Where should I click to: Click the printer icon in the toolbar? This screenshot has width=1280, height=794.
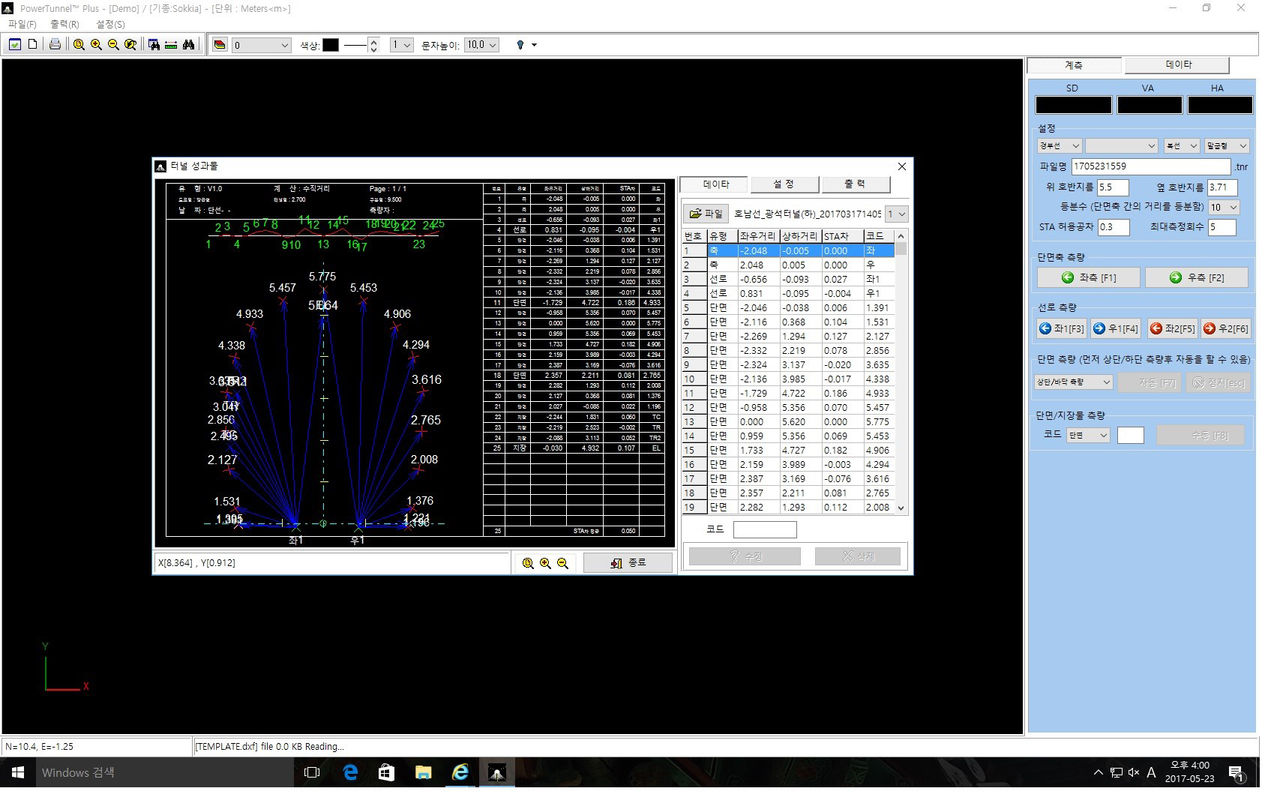tap(55, 45)
